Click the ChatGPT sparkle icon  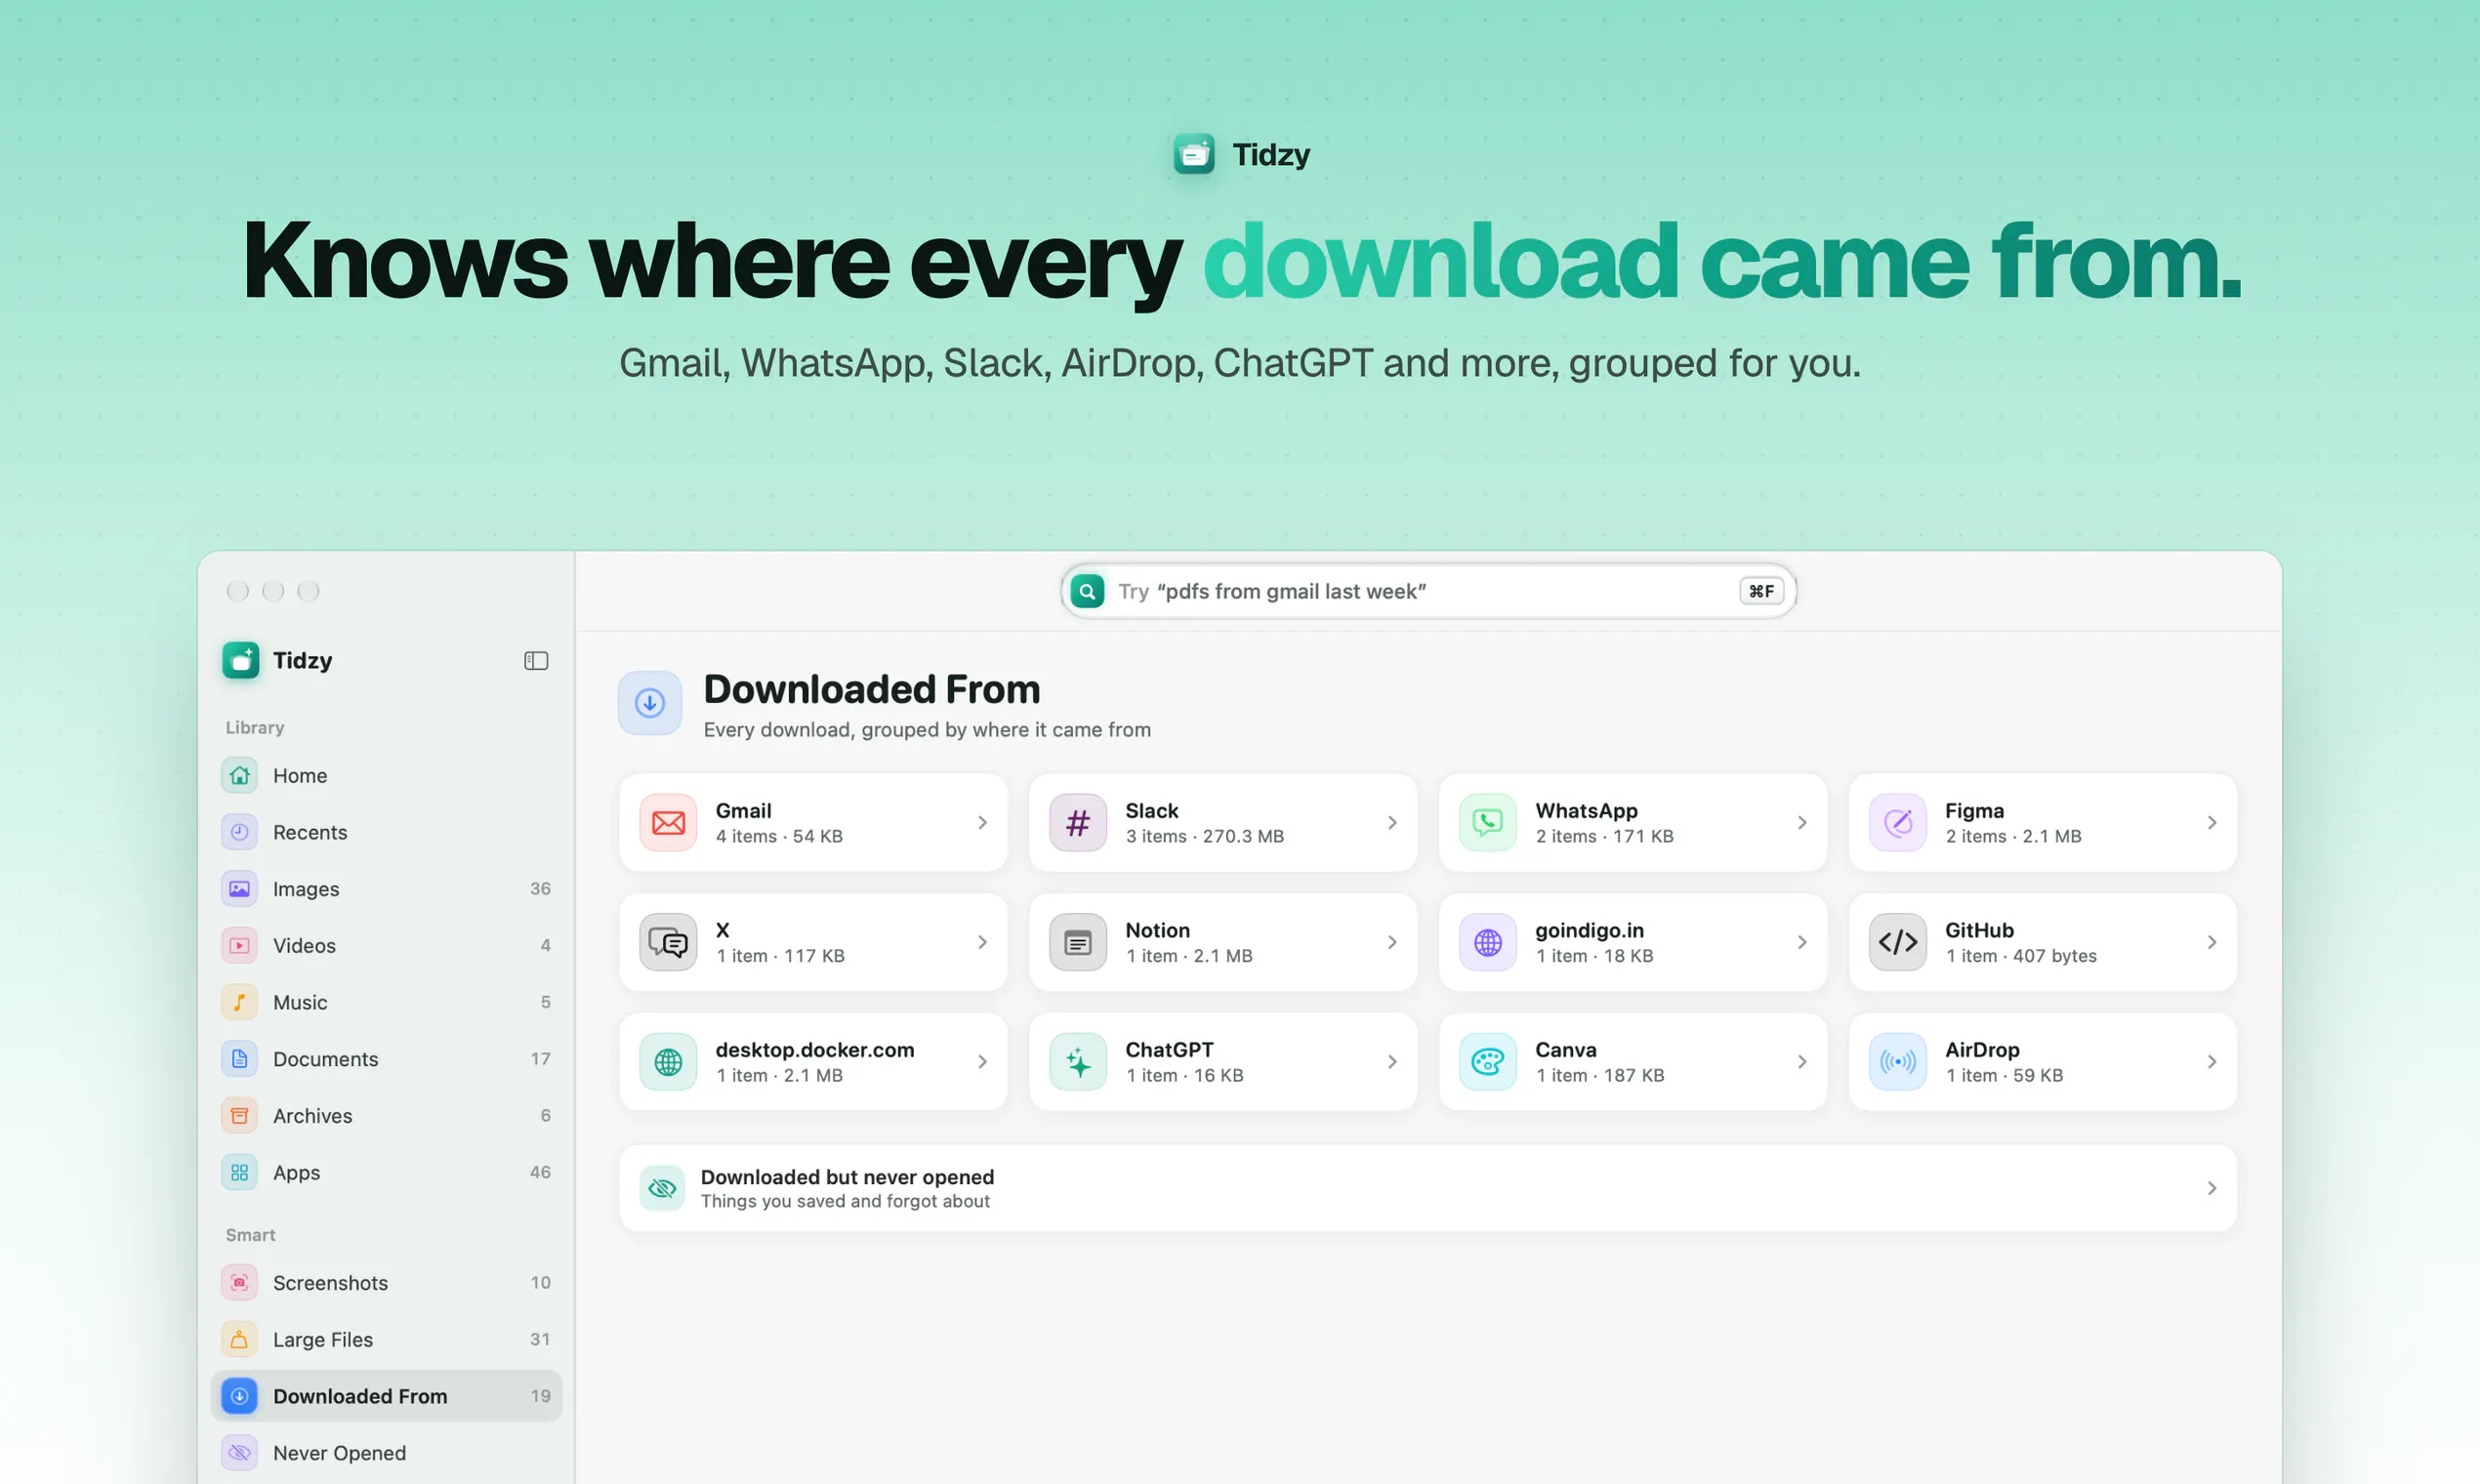click(1078, 1061)
